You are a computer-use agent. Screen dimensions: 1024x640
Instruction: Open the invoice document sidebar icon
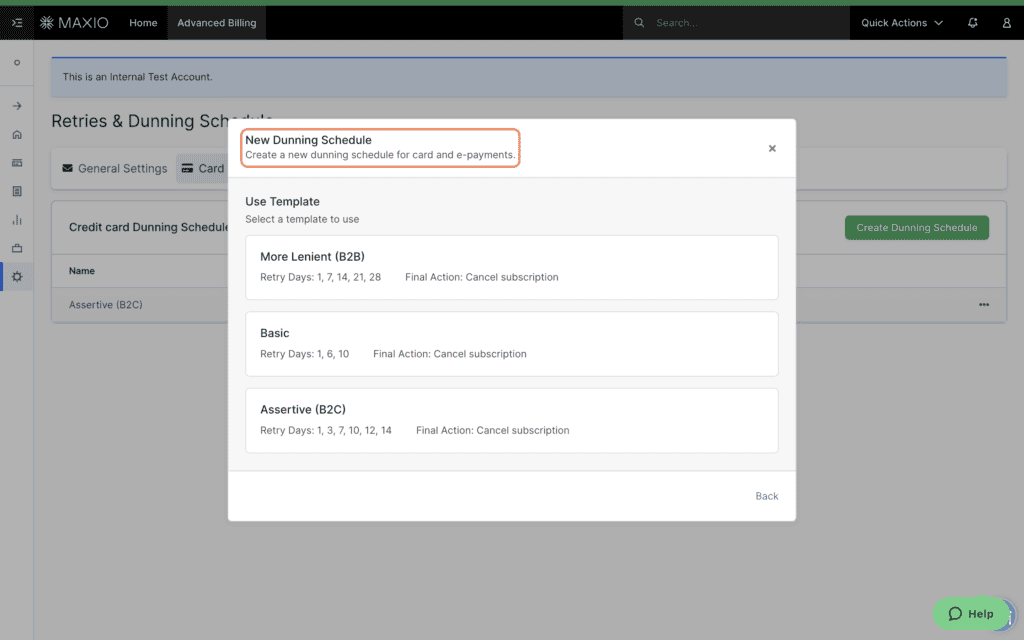point(17,191)
